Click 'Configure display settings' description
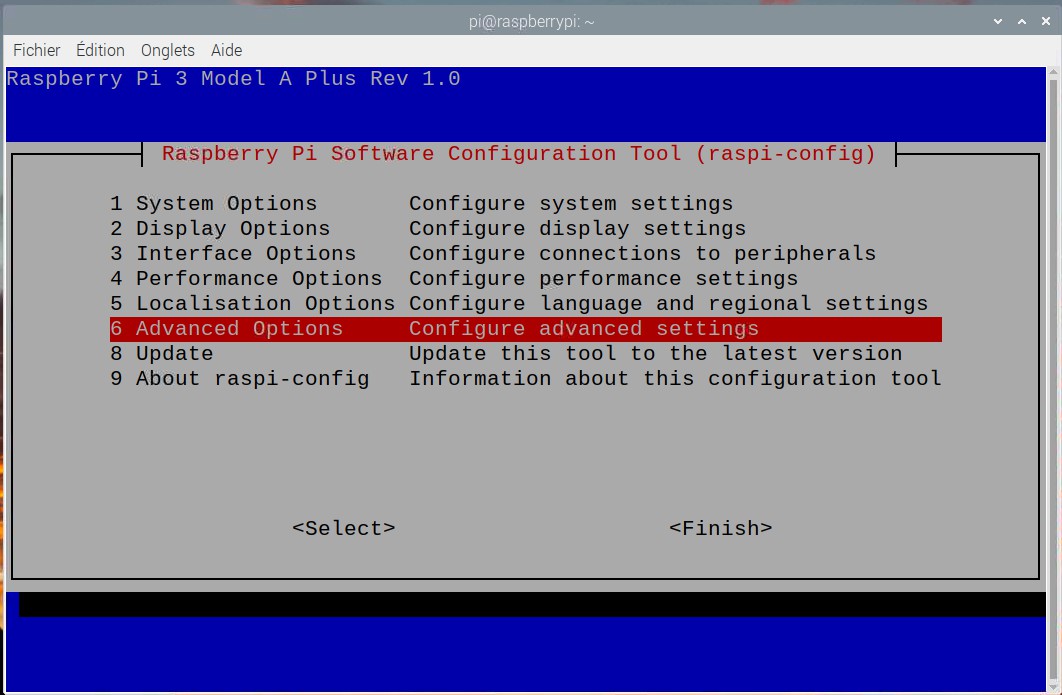 pyautogui.click(x=577, y=228)
